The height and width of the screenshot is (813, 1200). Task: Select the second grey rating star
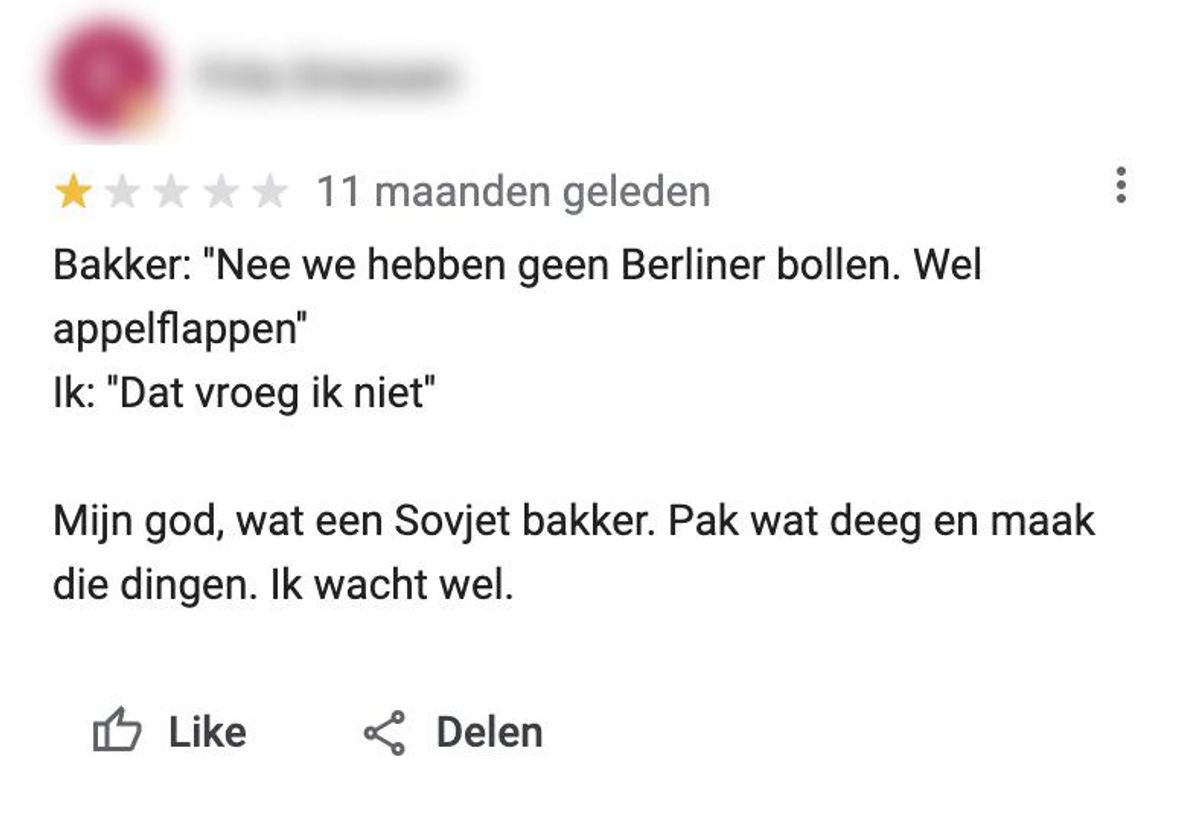[x=122, y=192]
